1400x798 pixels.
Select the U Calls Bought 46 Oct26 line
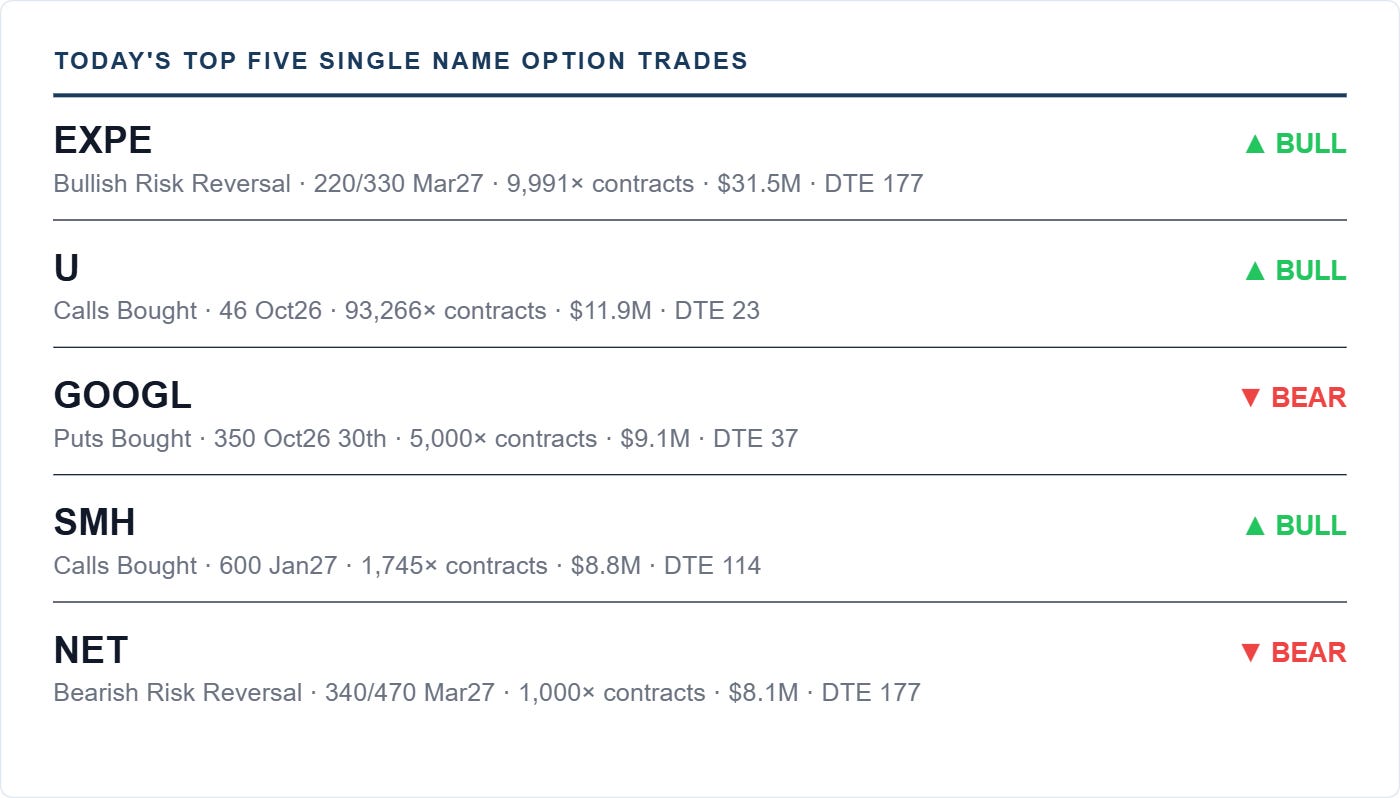tap(407, 311)
